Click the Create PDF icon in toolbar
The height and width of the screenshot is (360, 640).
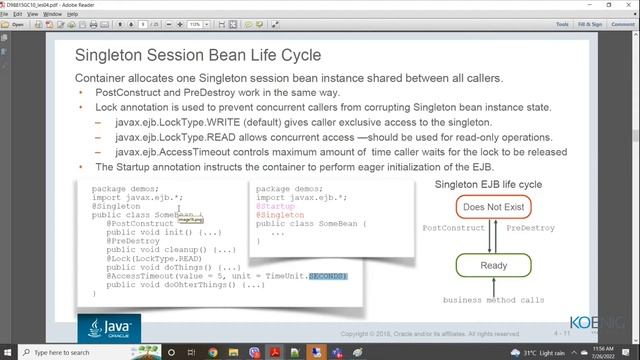tap(49, 25)
